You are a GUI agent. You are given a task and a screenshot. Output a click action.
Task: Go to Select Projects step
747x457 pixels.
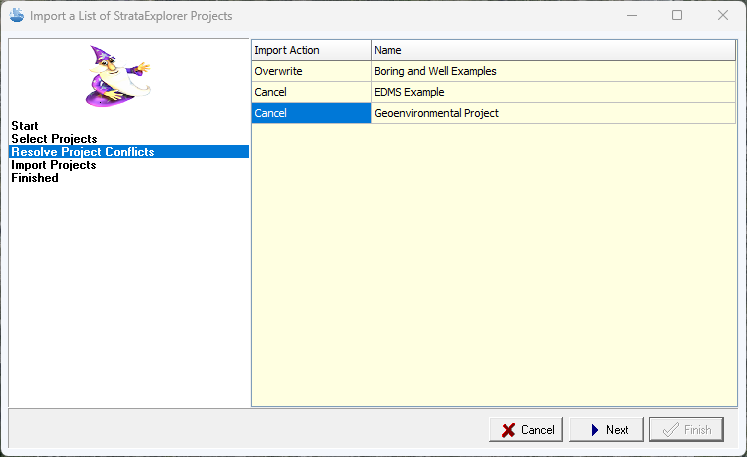54,139
